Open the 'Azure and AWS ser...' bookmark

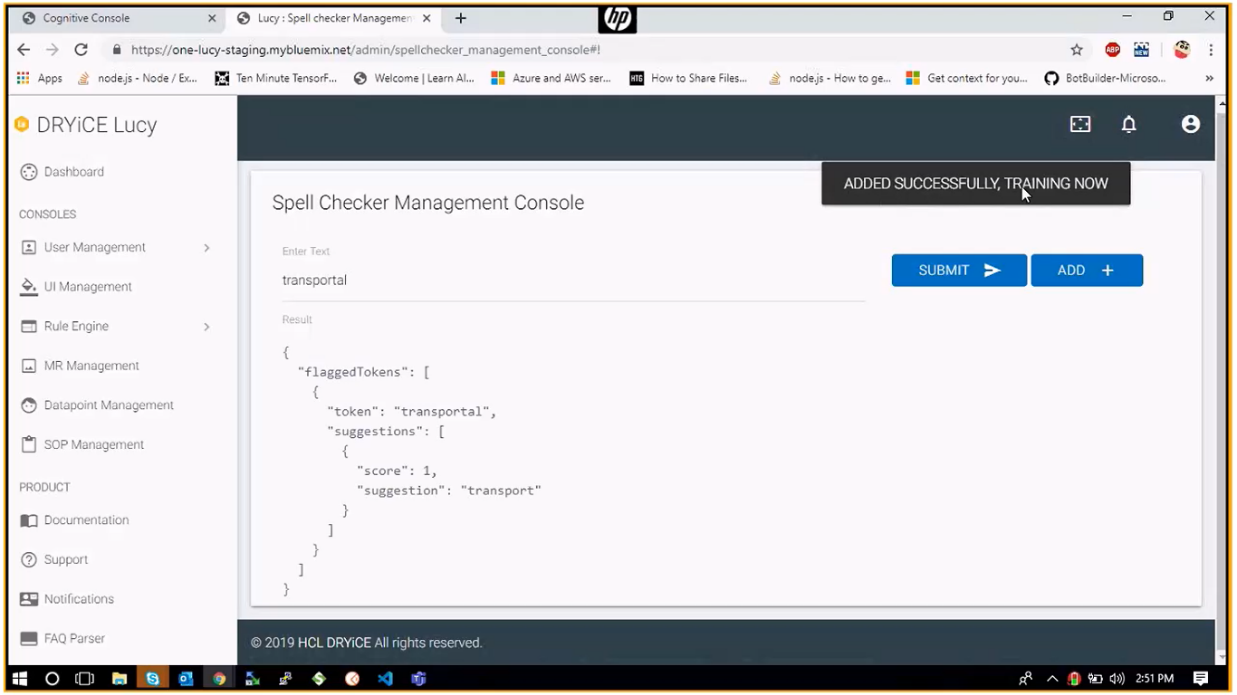coord(551,78)
